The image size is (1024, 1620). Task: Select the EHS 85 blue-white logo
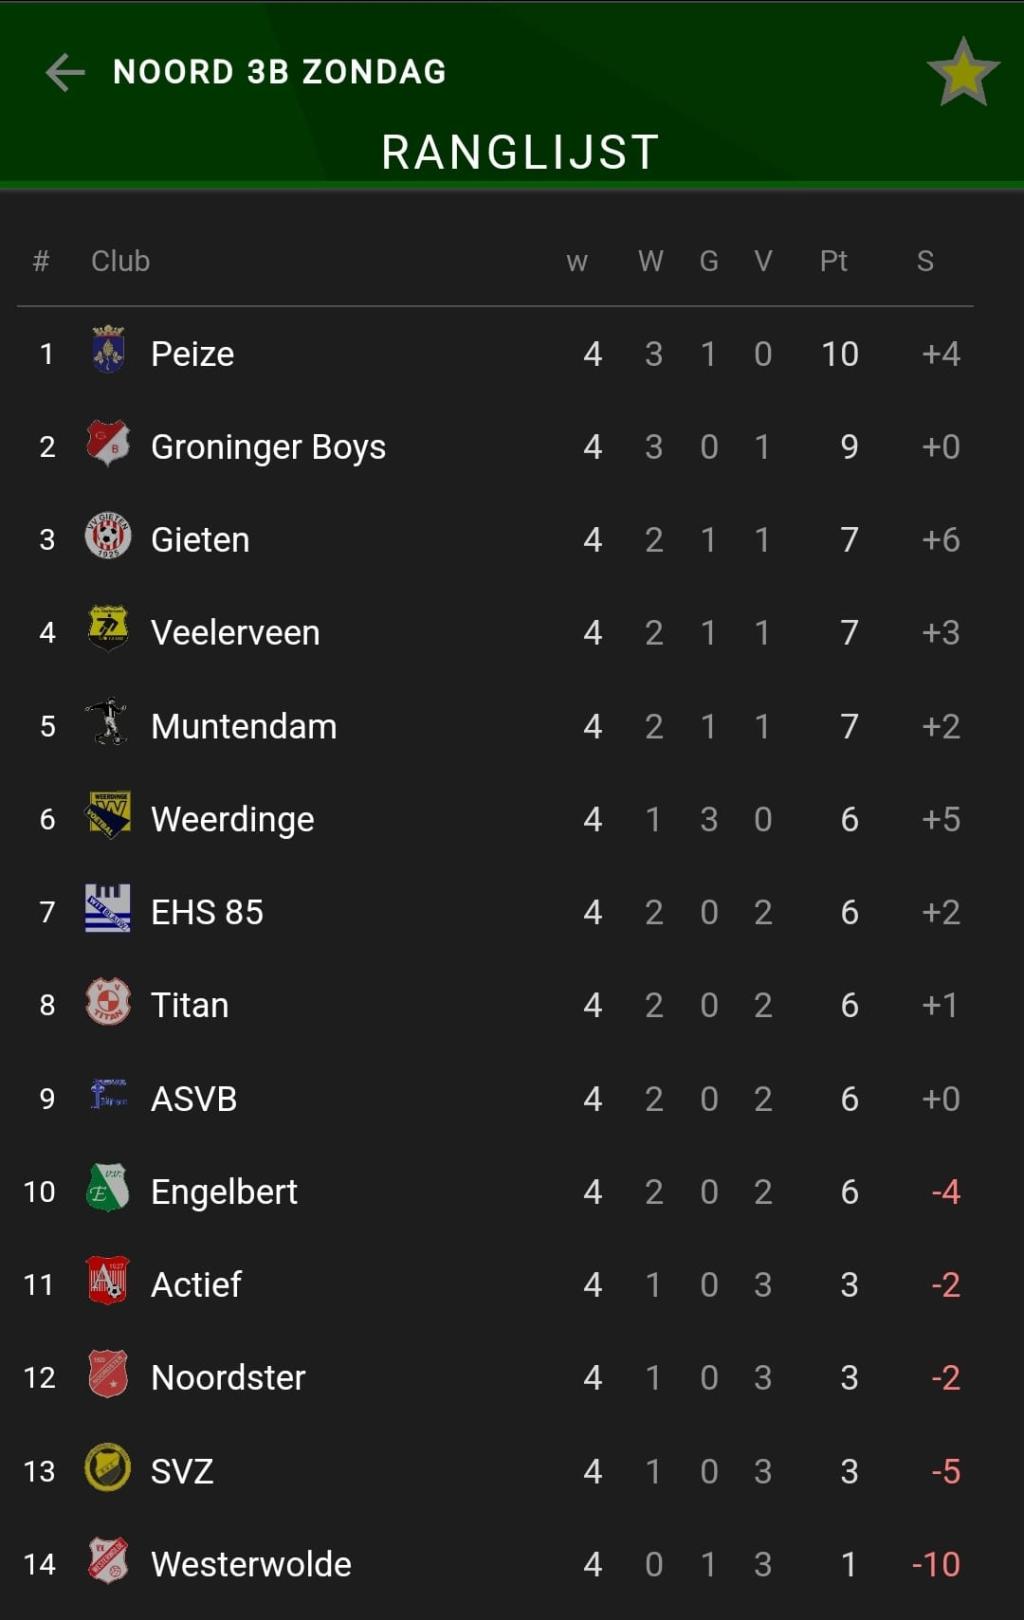click(x=107, y=908)
